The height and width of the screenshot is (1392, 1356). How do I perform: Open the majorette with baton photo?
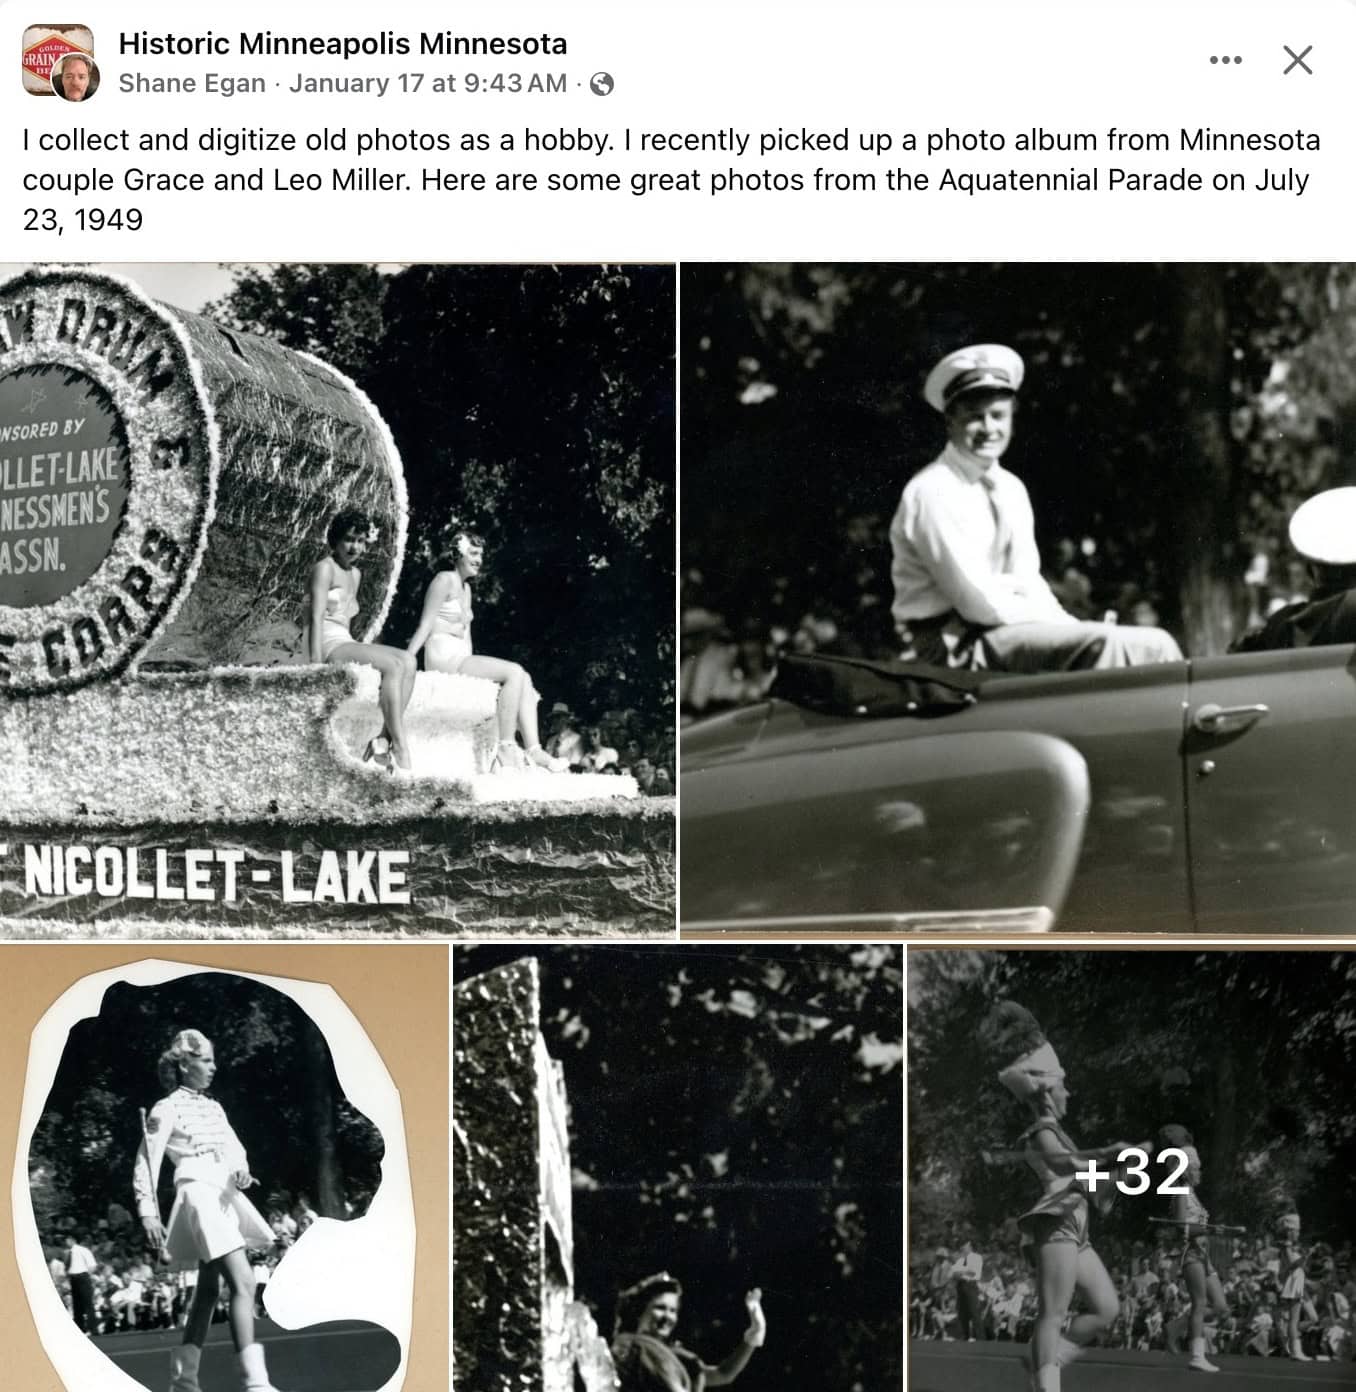[224, 1168]
